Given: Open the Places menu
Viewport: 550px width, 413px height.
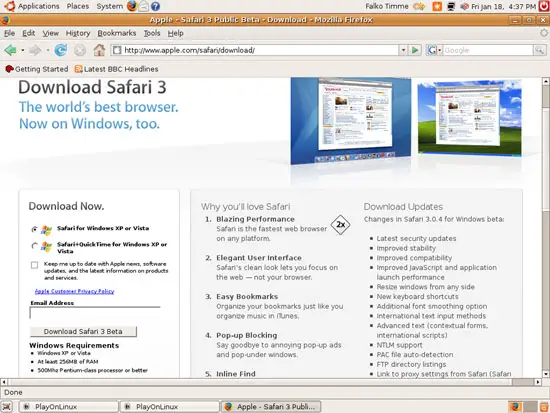Looking at the screenshot, I should (x=78, y=6).
